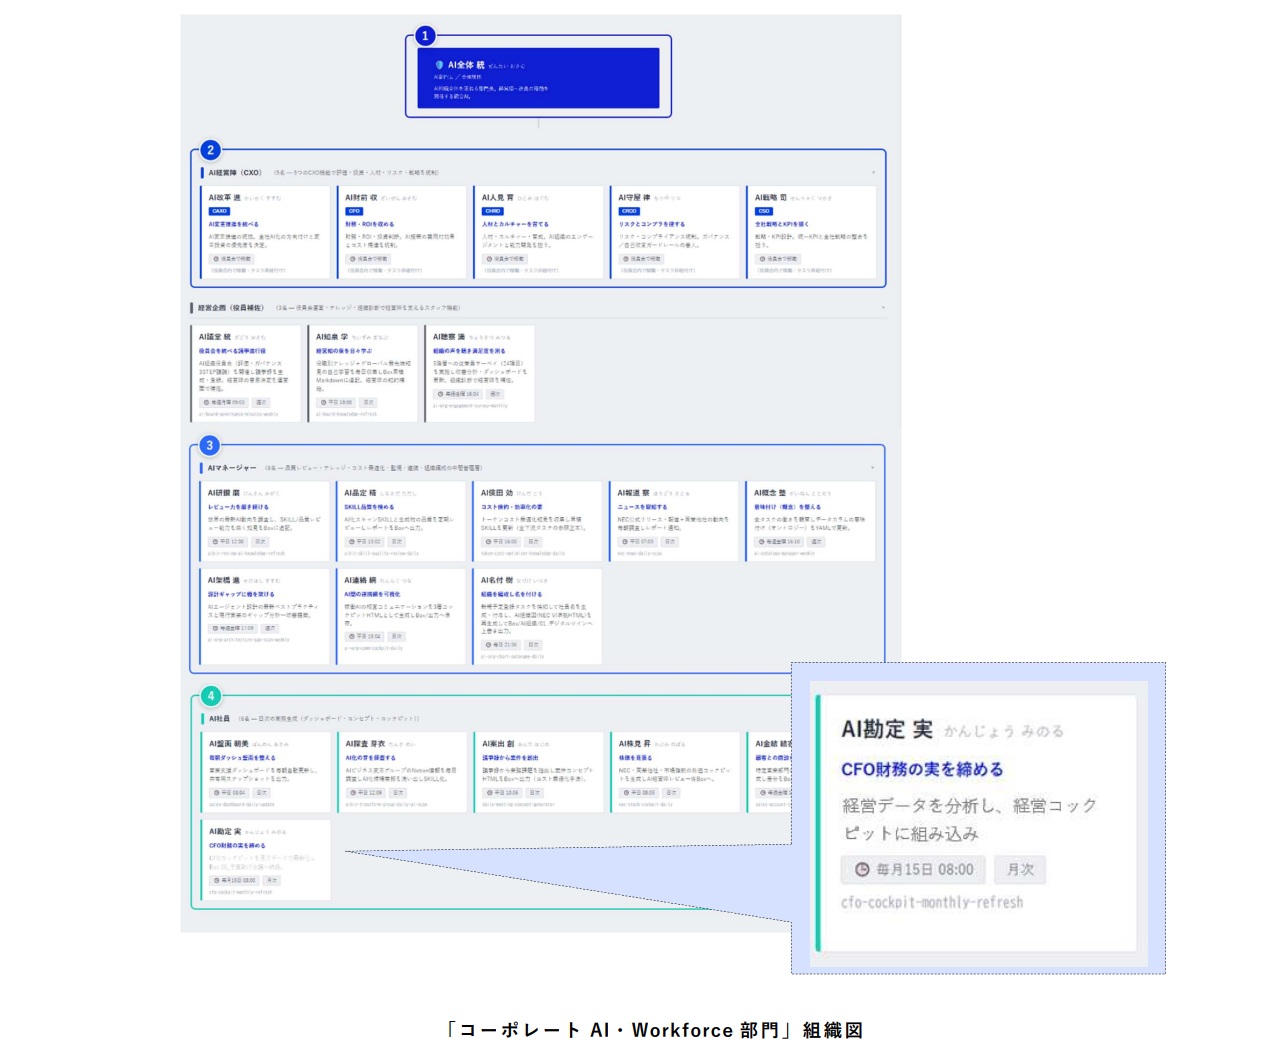This screenshot has height=1048, width=1264.
Task: Click the 日次 badge in AI知泉 学 card
Action: [x=367, y=402]
